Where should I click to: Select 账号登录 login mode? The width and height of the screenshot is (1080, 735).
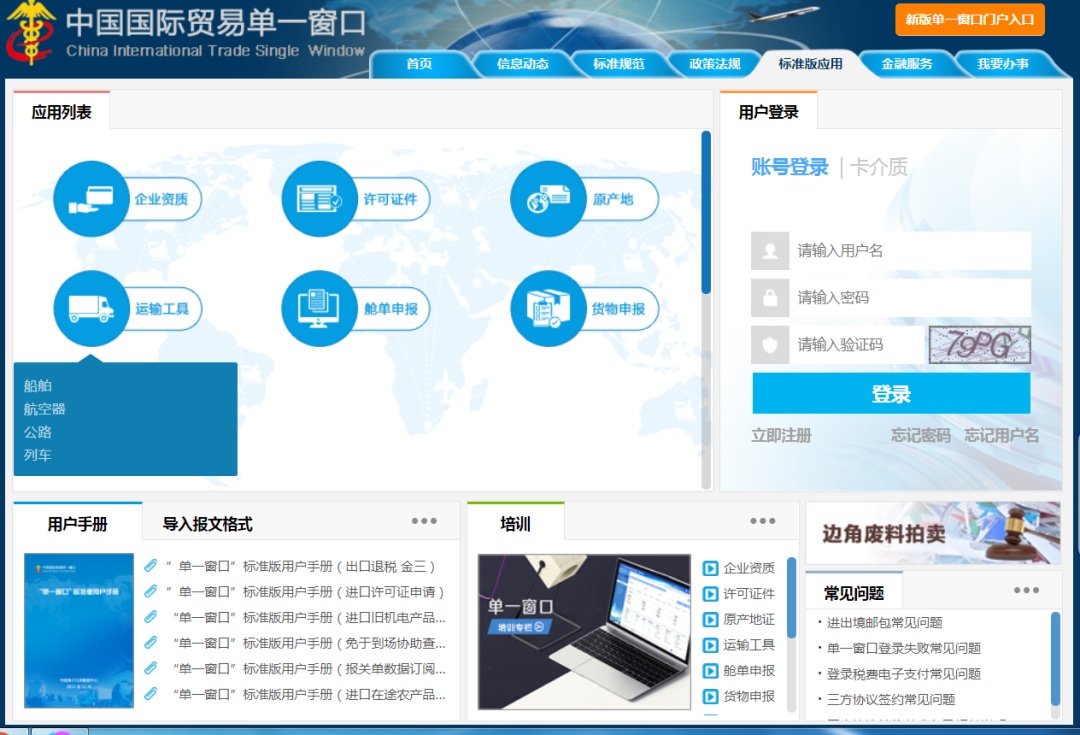(x=789, y=168)
